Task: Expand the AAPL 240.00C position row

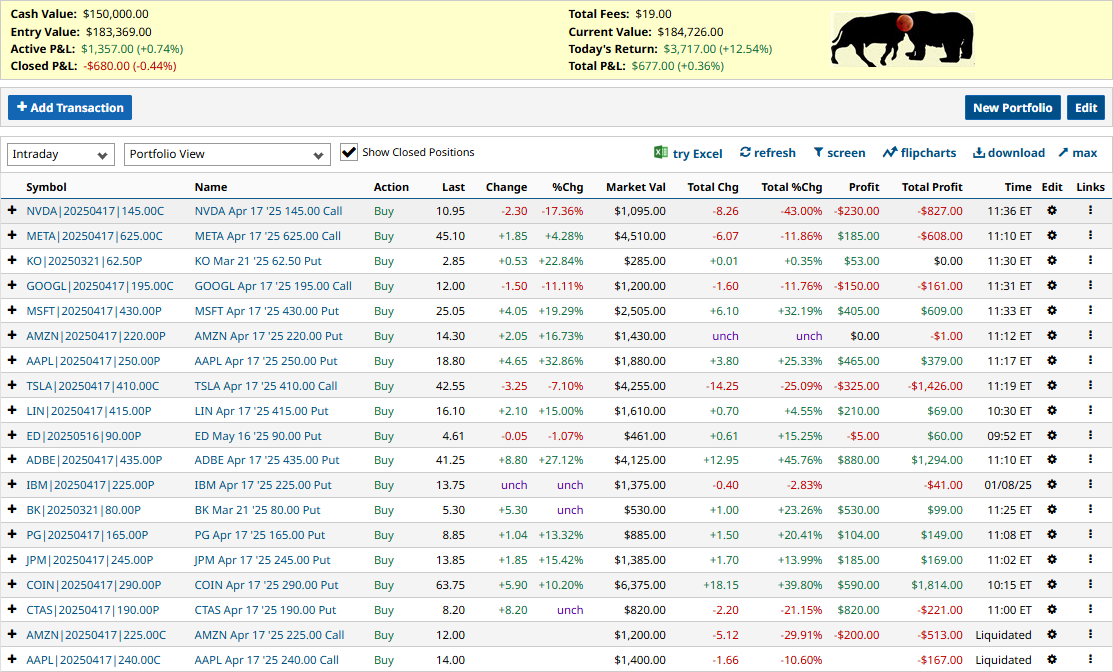Action: click(x=12, y=659)
